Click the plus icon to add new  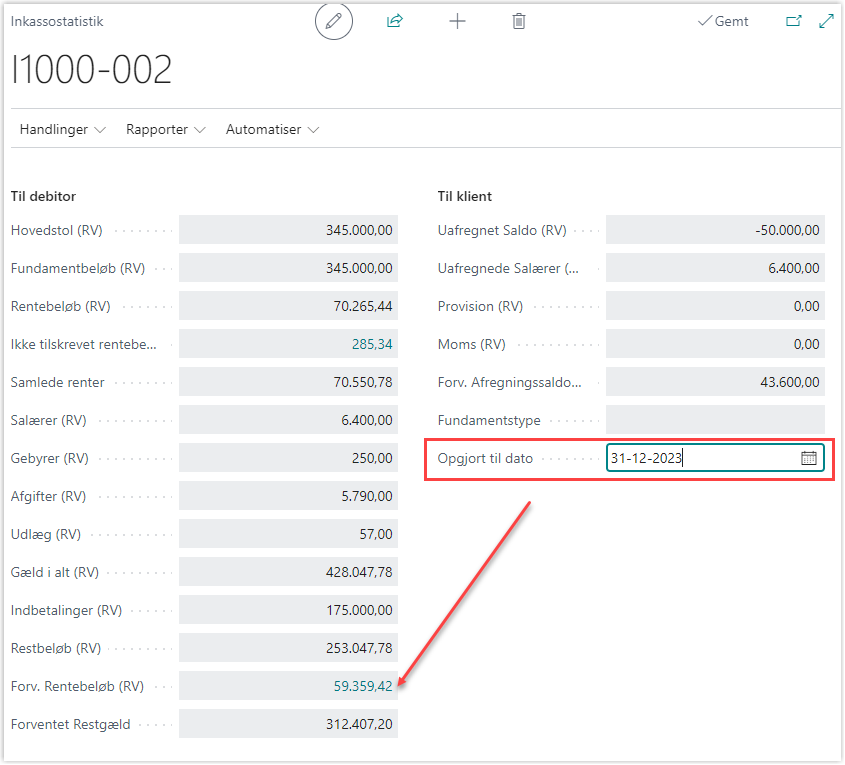[x=457, y=21]
